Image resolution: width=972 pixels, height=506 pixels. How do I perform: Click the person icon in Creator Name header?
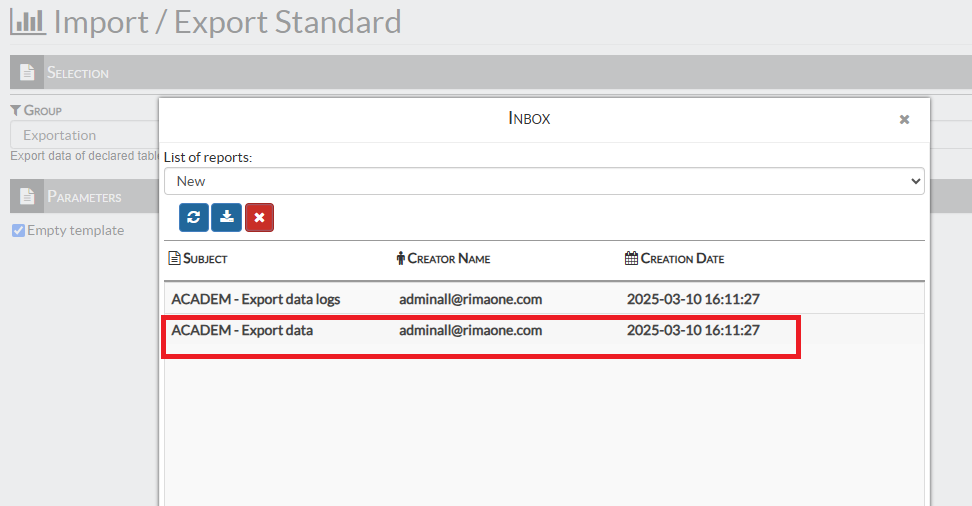tap(401, 259)
